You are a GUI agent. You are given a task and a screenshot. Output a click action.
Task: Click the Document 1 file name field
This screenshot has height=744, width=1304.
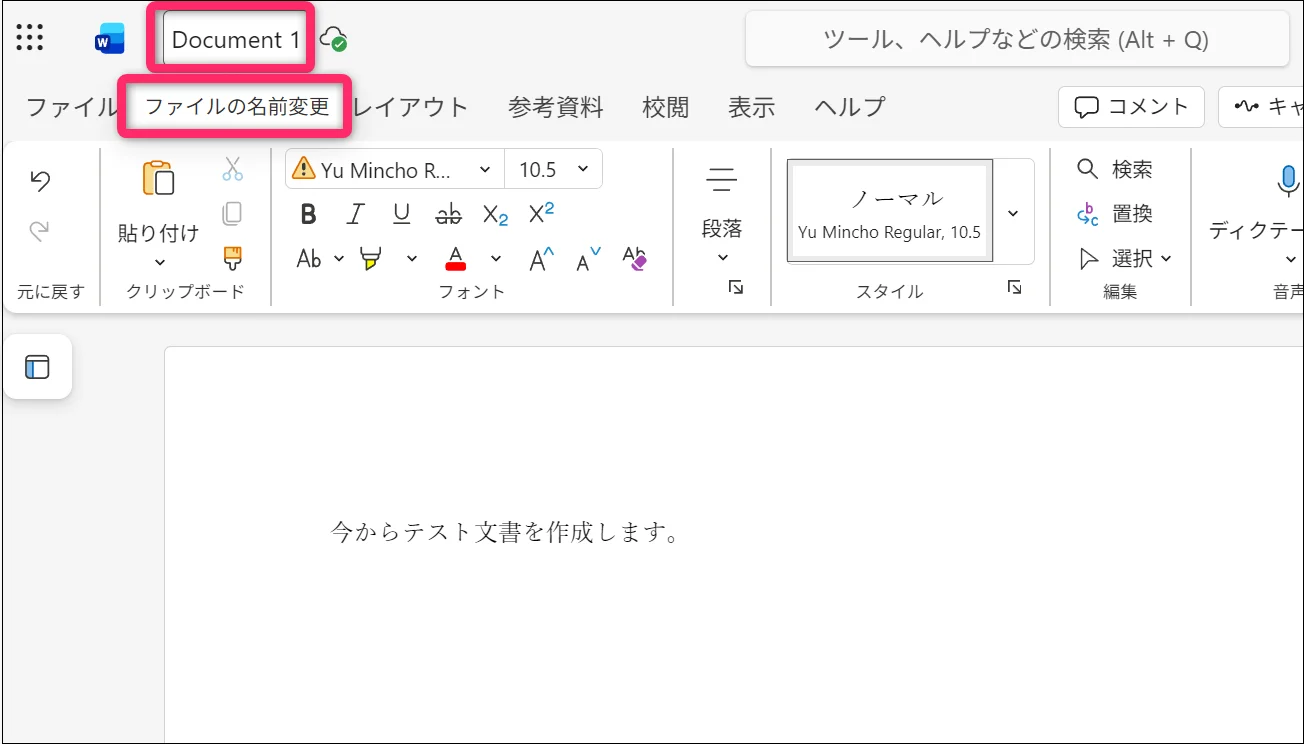pos(235,40)
